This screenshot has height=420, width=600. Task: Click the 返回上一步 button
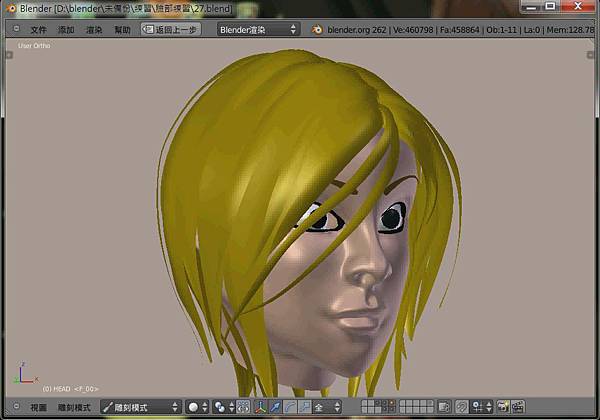pos(171,30)
